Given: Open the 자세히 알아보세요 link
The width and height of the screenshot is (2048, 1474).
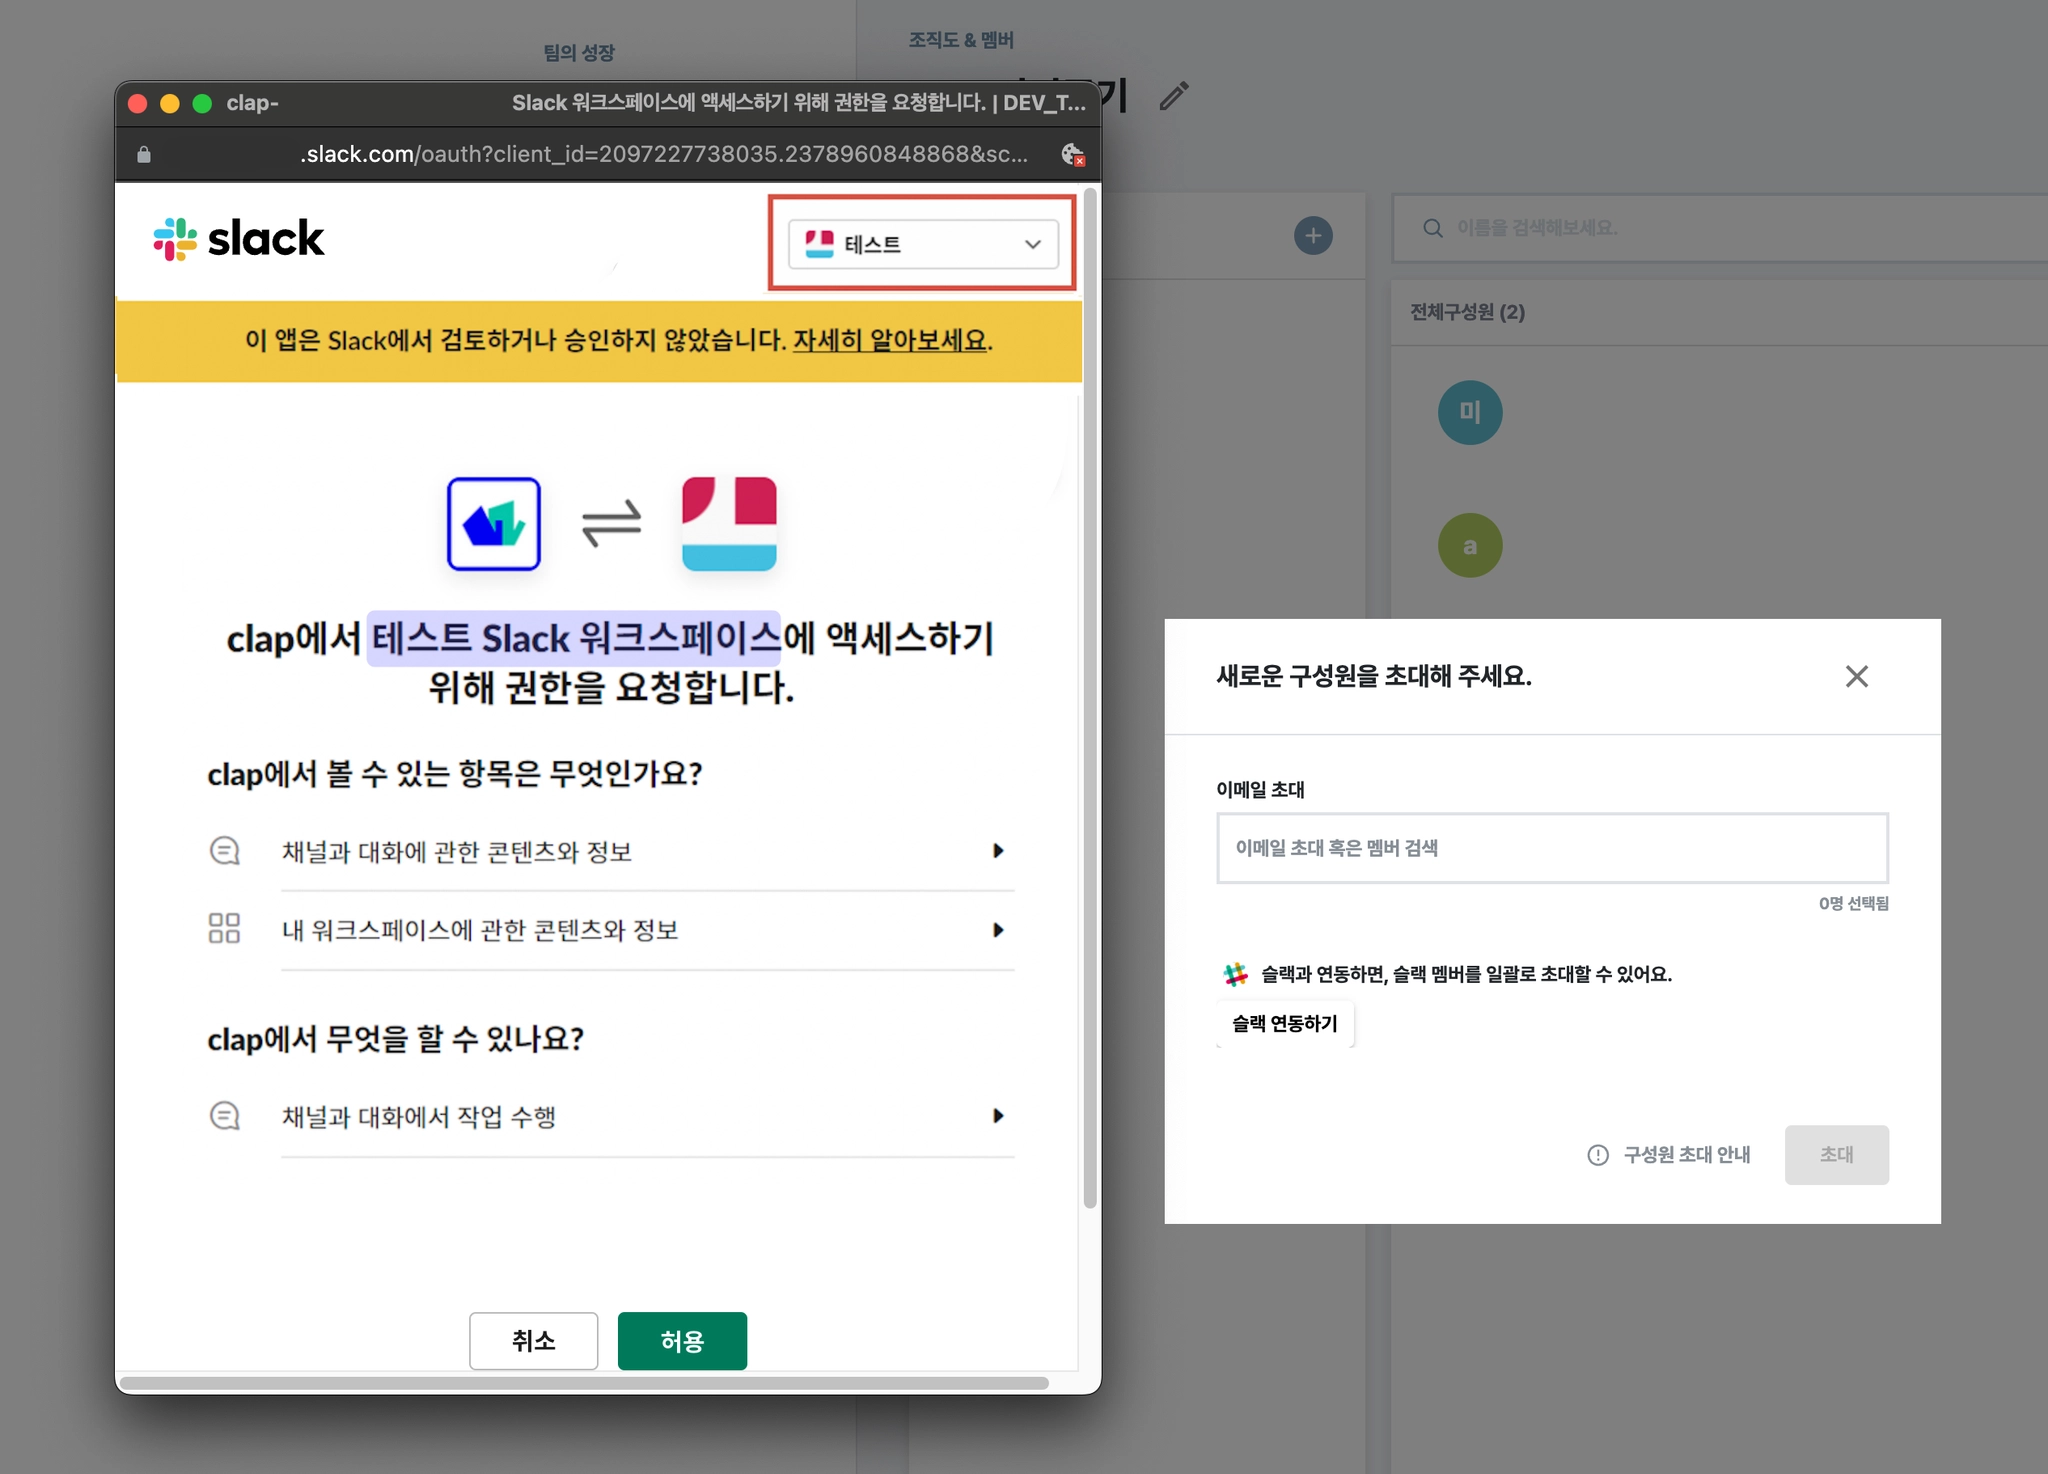Looking at the screenshot, I should click(x=890, y=341).
